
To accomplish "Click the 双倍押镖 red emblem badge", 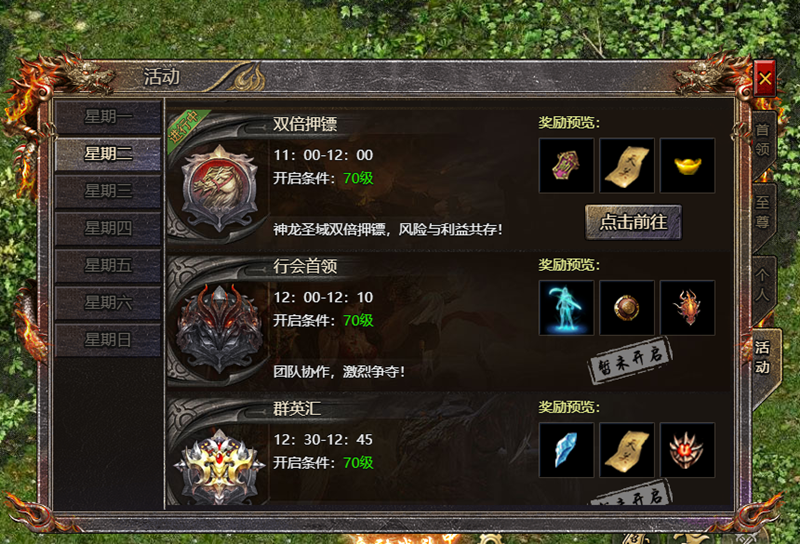I will pyautogui.click(x=219, y=188).
